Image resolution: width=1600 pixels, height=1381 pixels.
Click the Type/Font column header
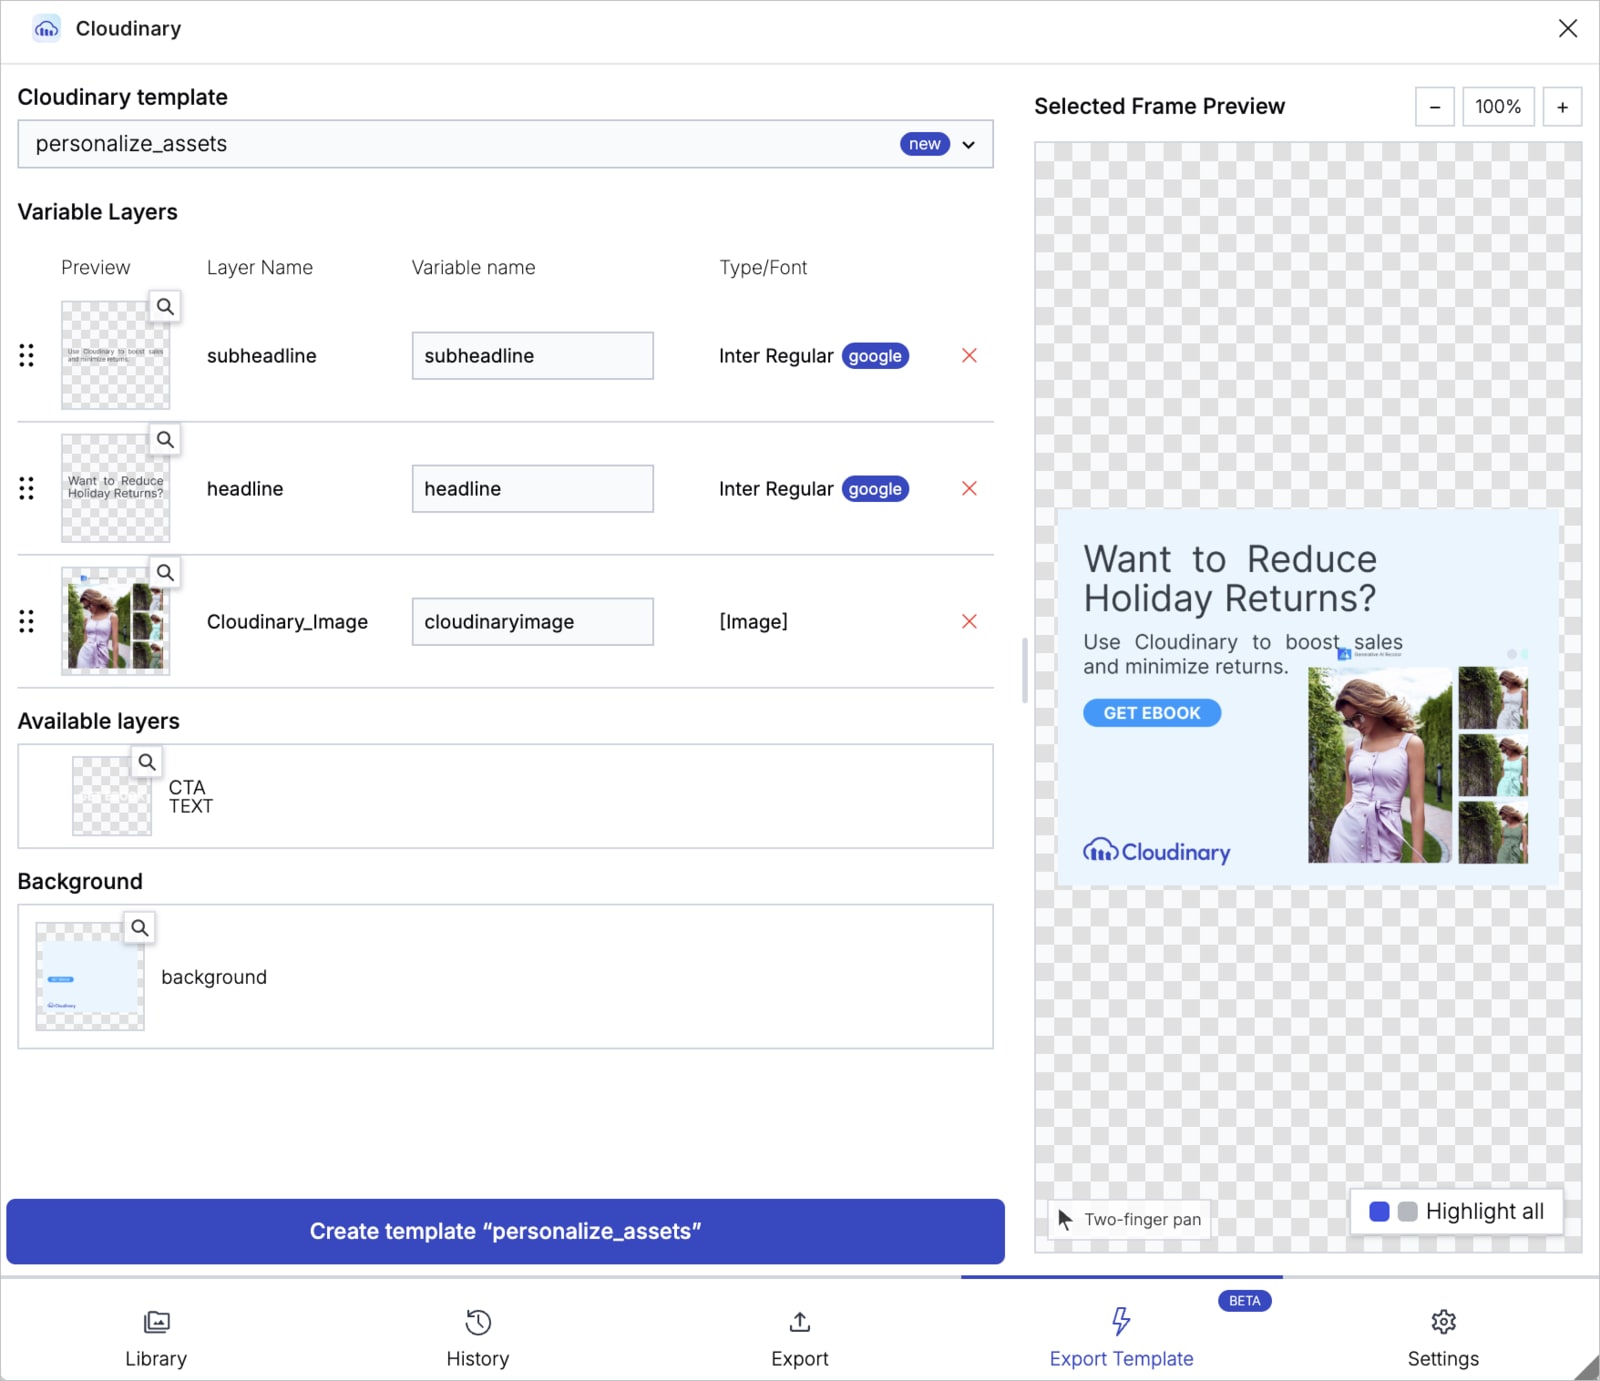[x=763, y=268]
